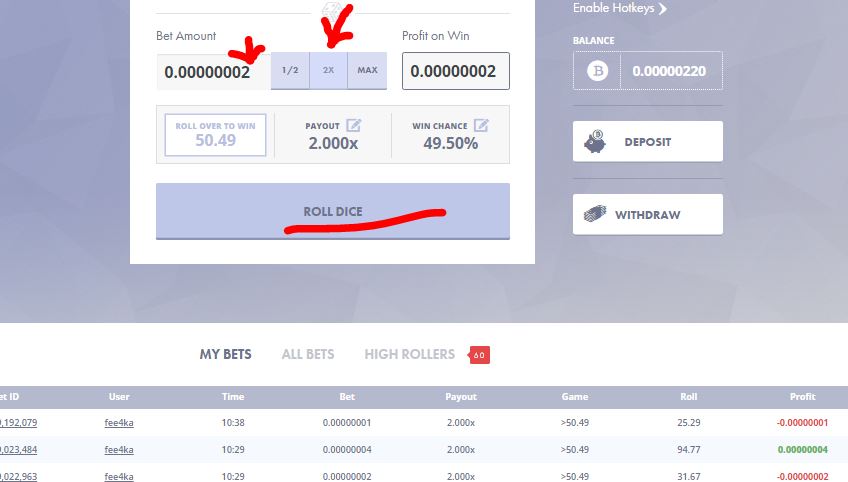Click the Win Chance edit pencil icon

coord(481,126)
